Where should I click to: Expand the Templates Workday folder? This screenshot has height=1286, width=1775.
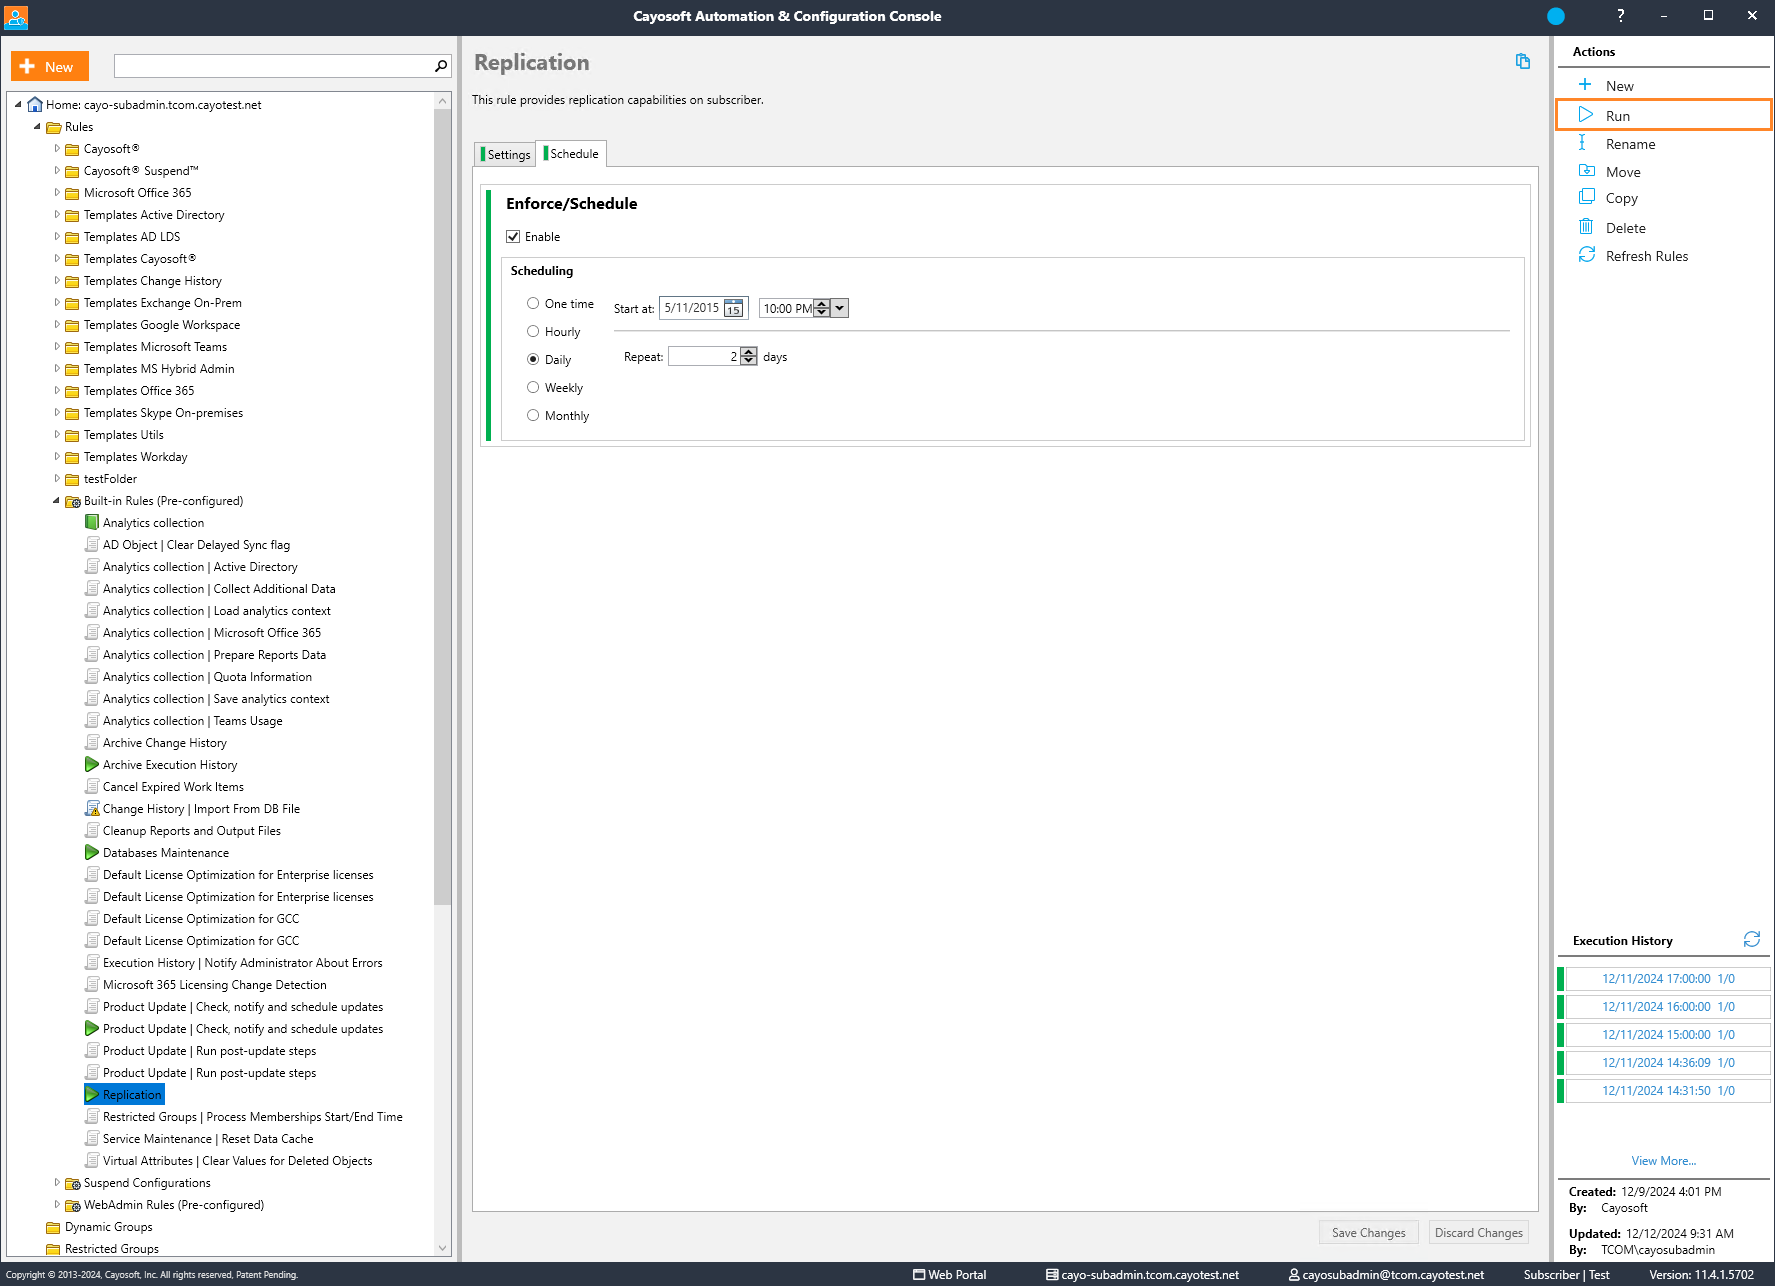(x=56, y=457)
